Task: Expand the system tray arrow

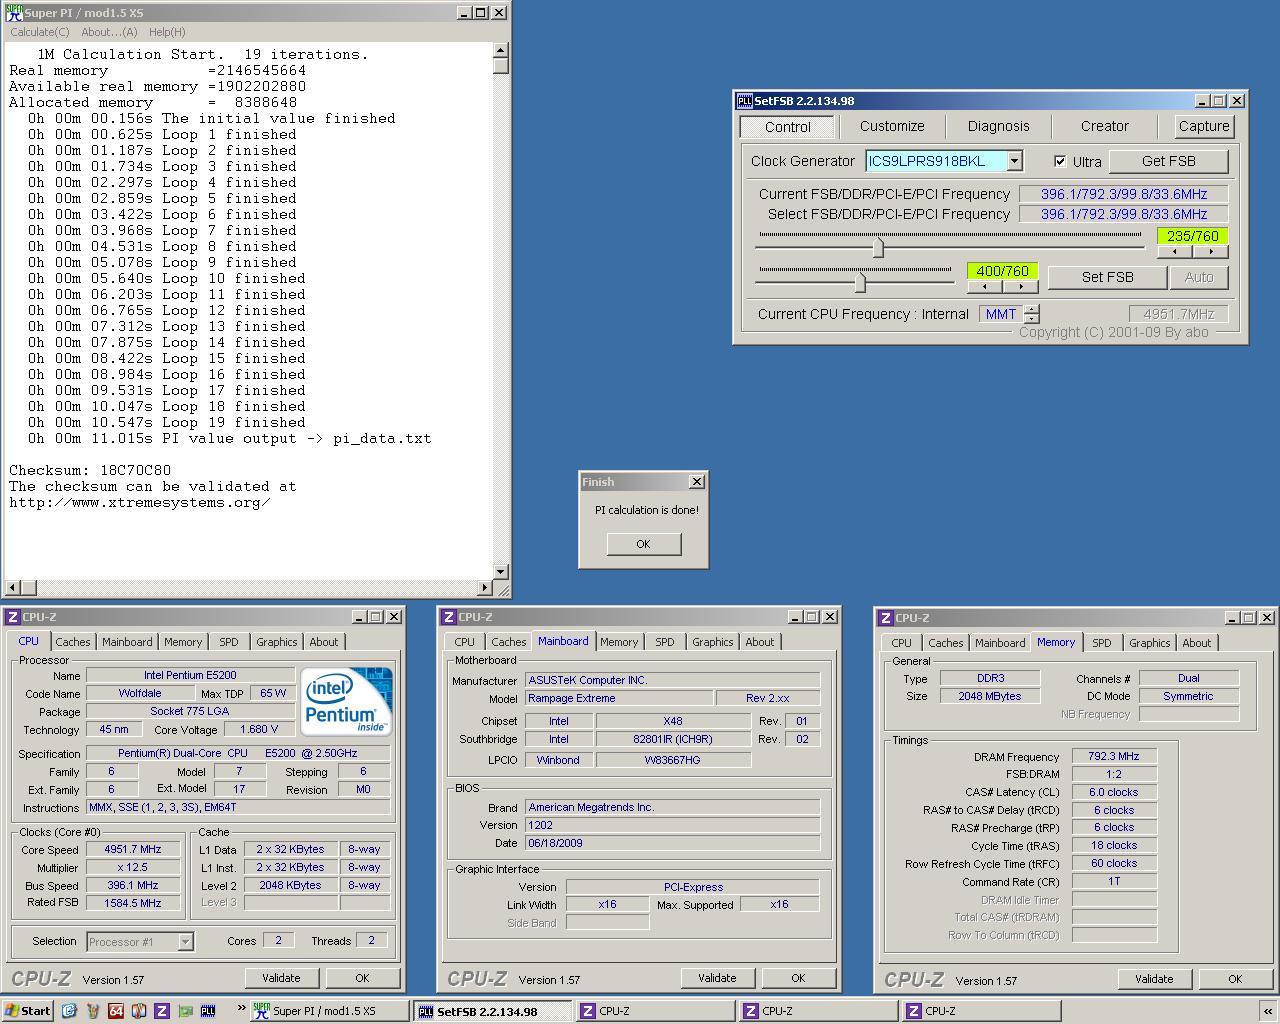Action: point(1267,1011)
